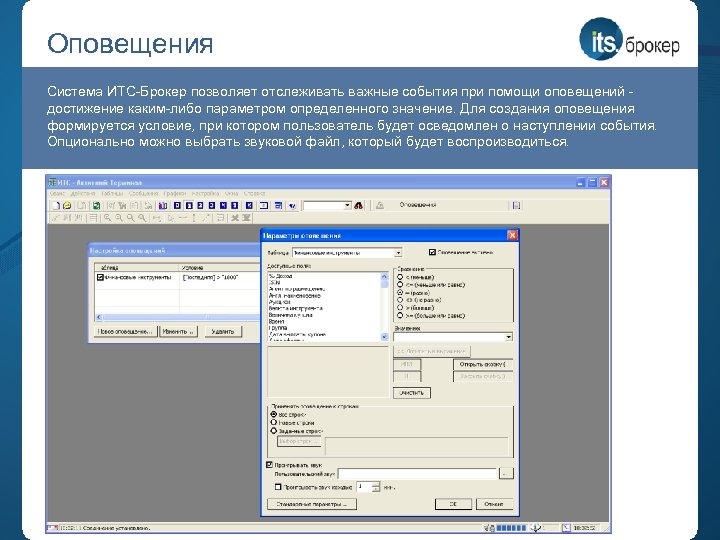This screenshot has height=540, width=720.
Task: Click the Изменить... button
Action: click(178, 331)
